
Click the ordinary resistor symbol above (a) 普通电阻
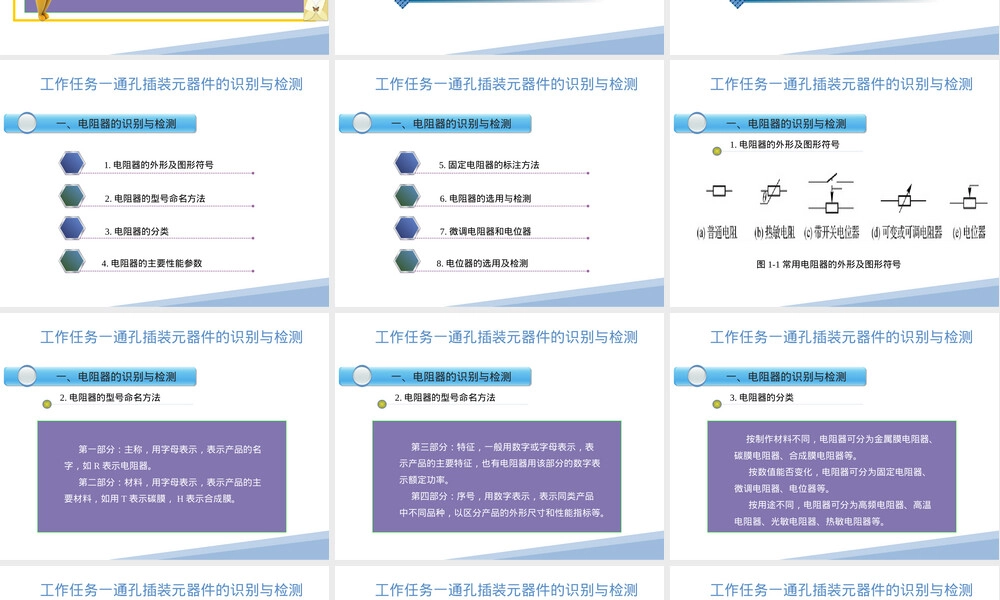click(x=719, y=191)
